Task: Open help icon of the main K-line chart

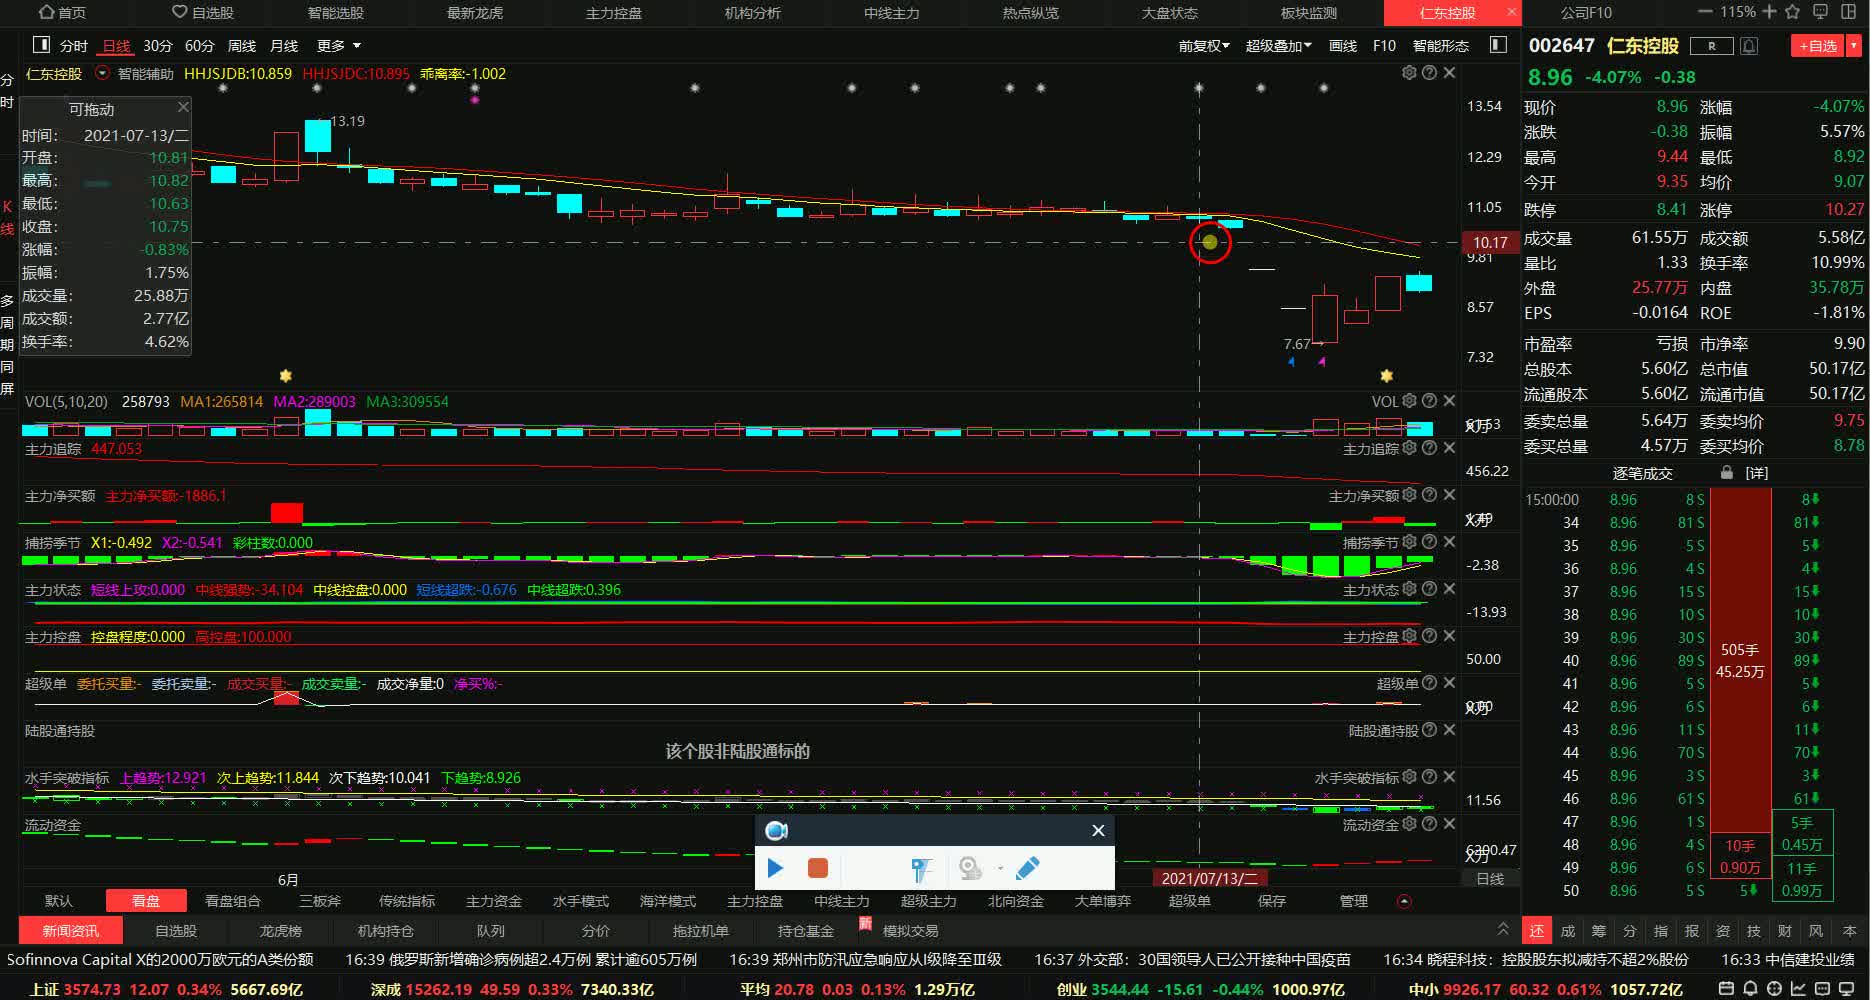Action: tap(1429, 73)
